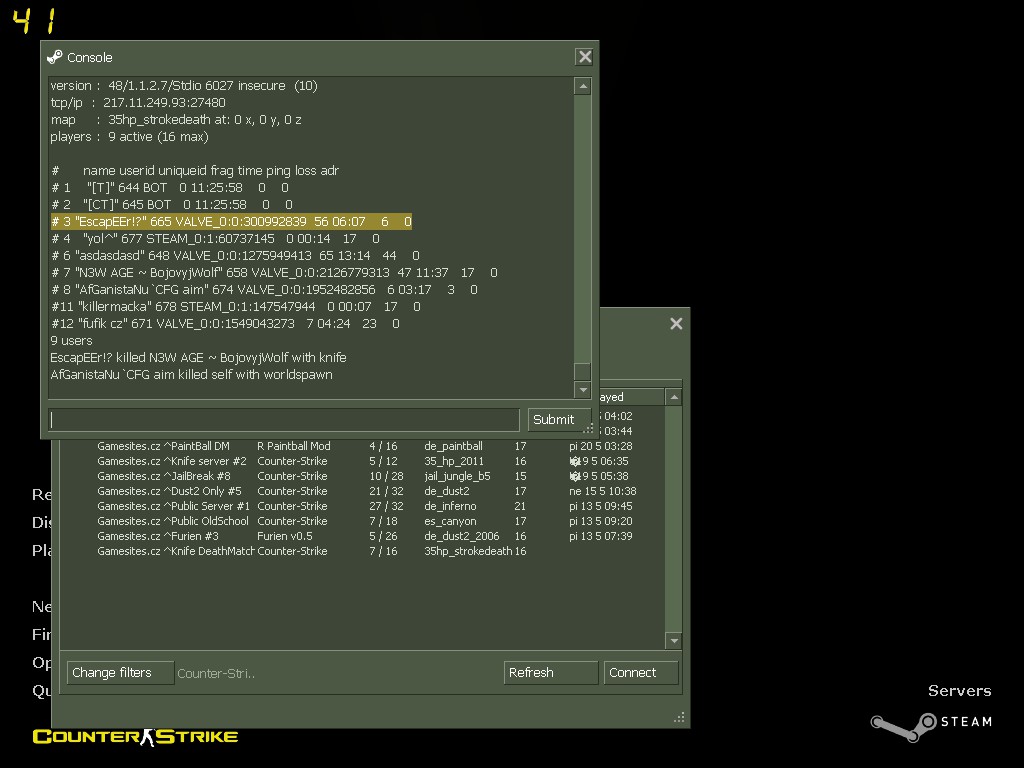
Task: Click the "yol^" player console line
Action: point(215,239)
